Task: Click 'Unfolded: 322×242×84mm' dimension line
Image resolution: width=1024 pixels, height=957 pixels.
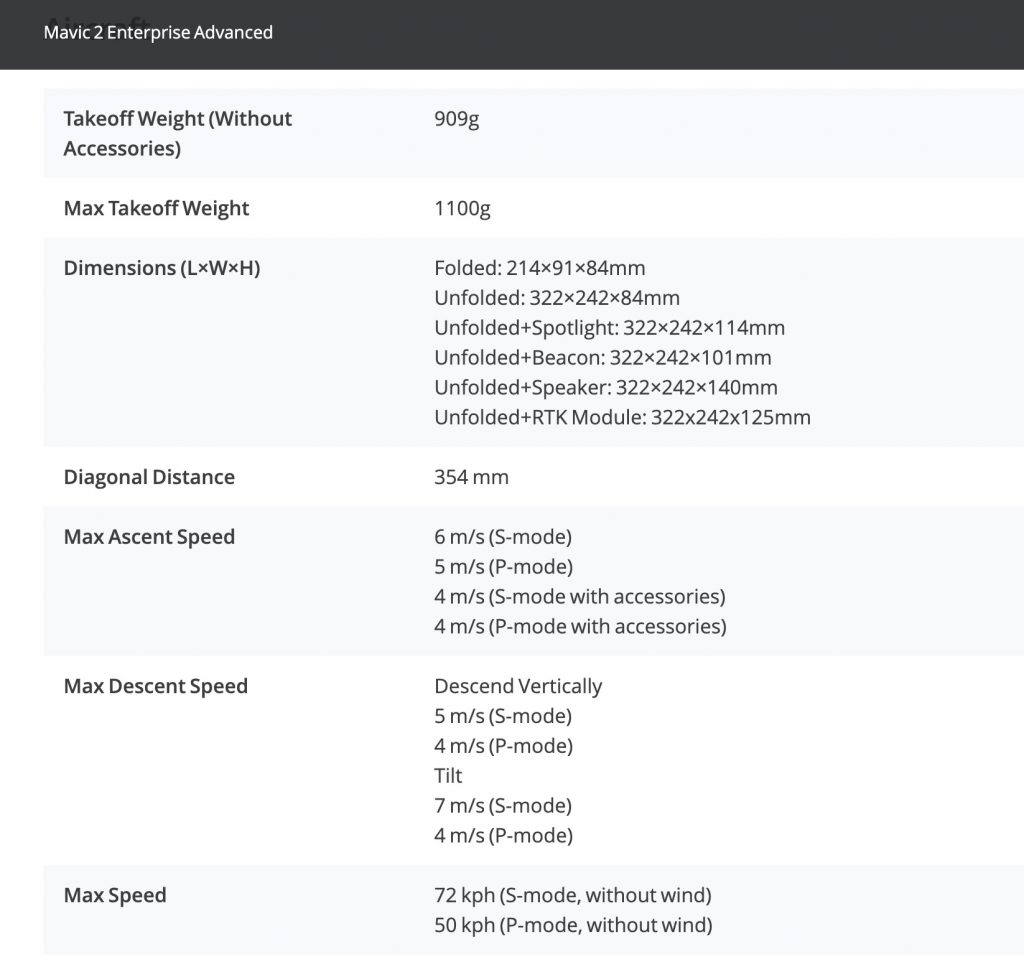Action: [557, 298]
